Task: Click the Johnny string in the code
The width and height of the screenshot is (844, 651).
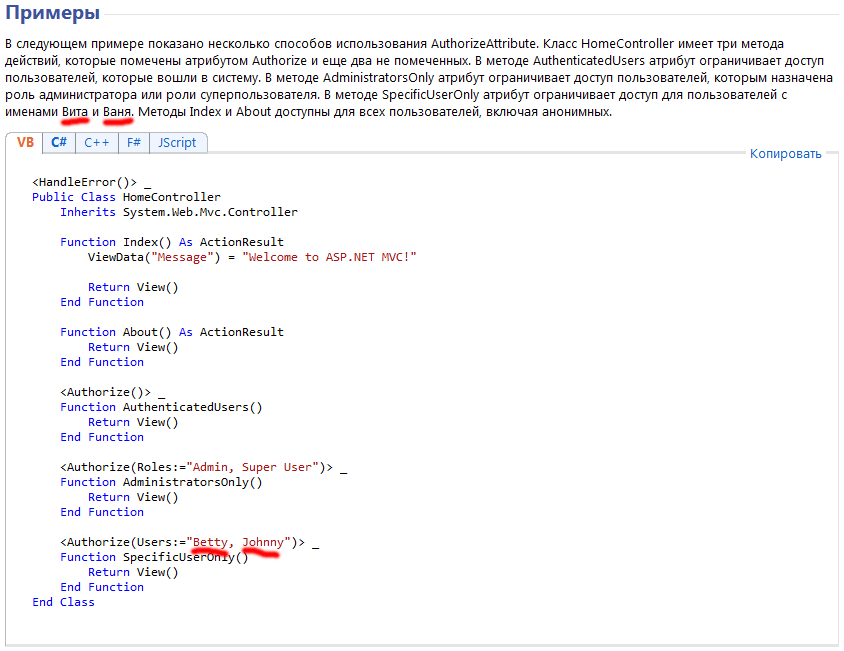Action: tap(263, 542)
